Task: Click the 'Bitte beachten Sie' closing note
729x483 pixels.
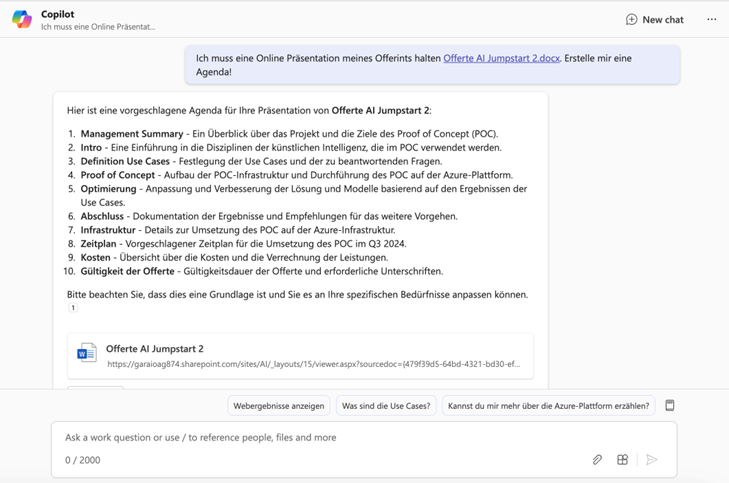Action: pos(298,295)
